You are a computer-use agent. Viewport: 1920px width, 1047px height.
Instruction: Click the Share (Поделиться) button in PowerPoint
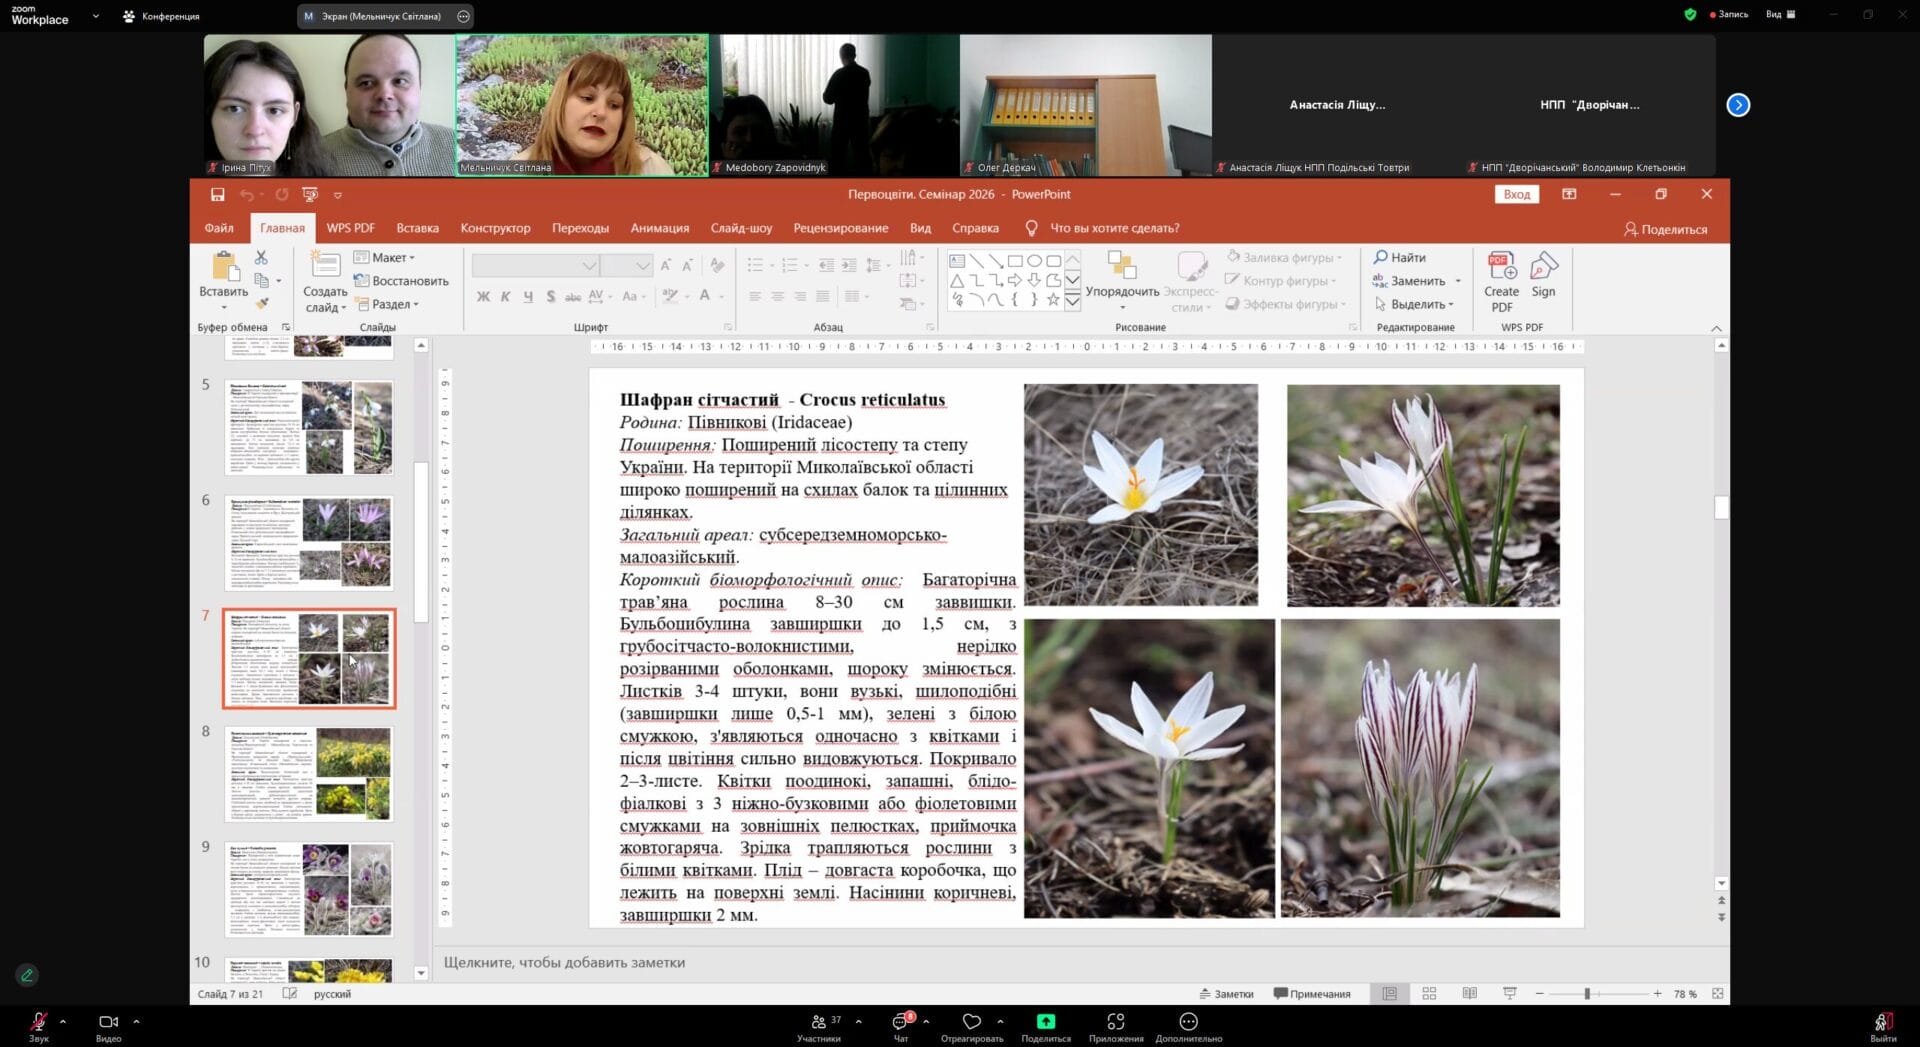coord(1665,229)
